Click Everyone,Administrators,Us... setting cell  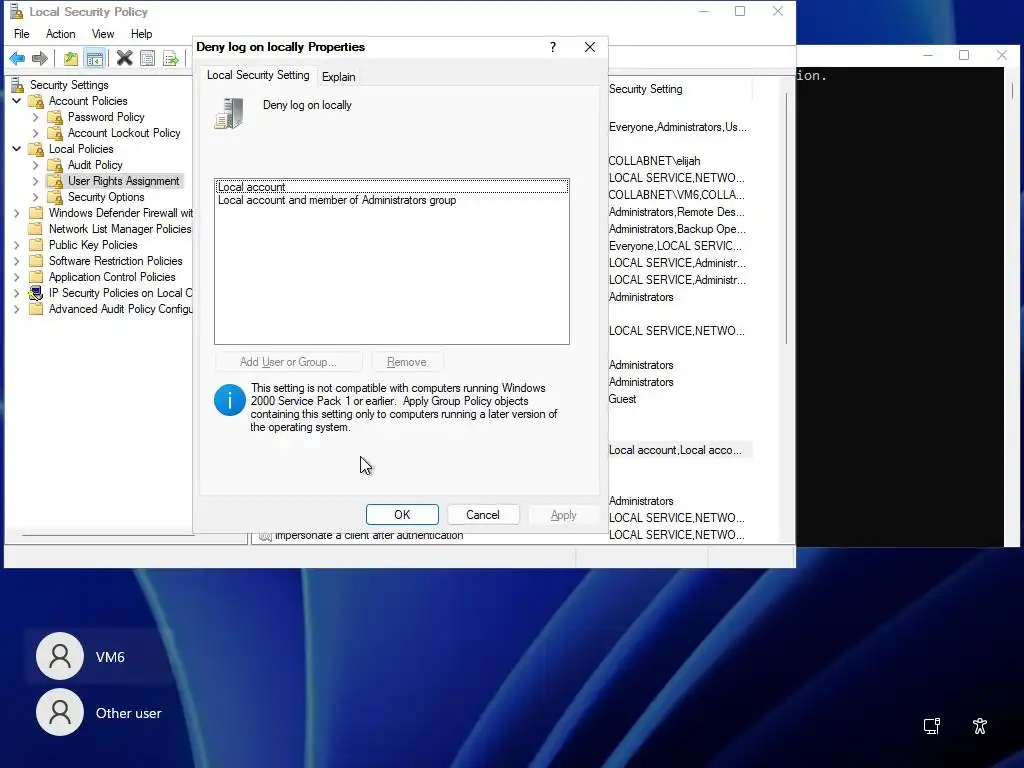(678, 127)
